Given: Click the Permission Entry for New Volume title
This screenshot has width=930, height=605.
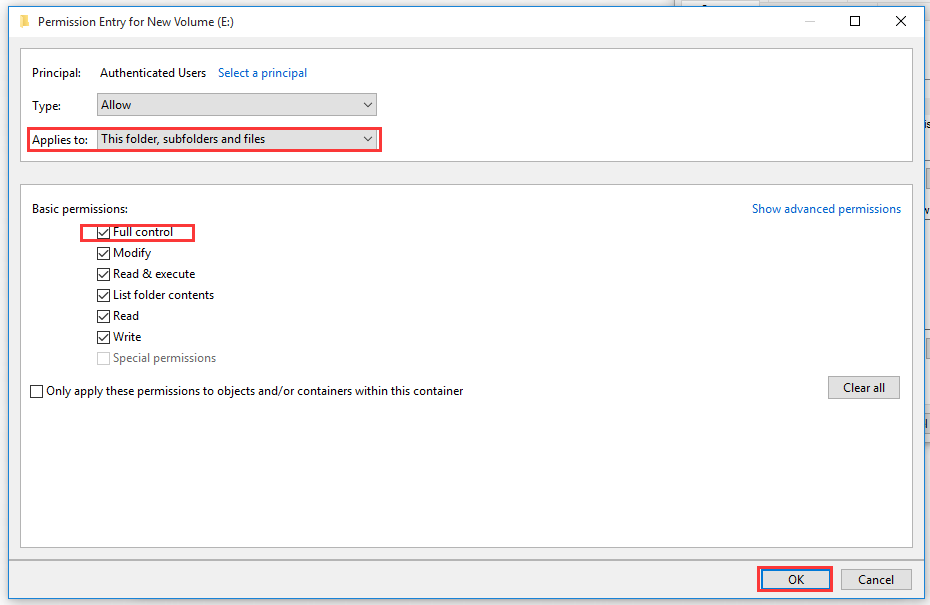Looking at the screenshot, I should coord(136,22).
